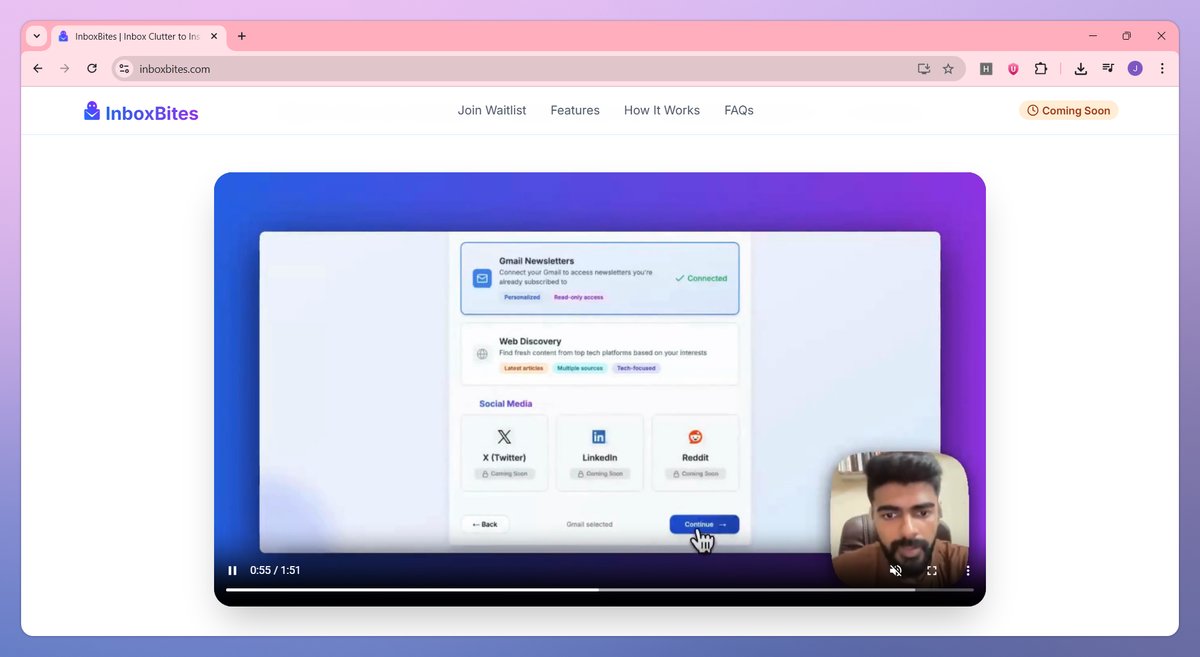The width and height of the screenshot is (1200, 657).
Task: Click the video progress bar
Action: [x=600, y=590]
